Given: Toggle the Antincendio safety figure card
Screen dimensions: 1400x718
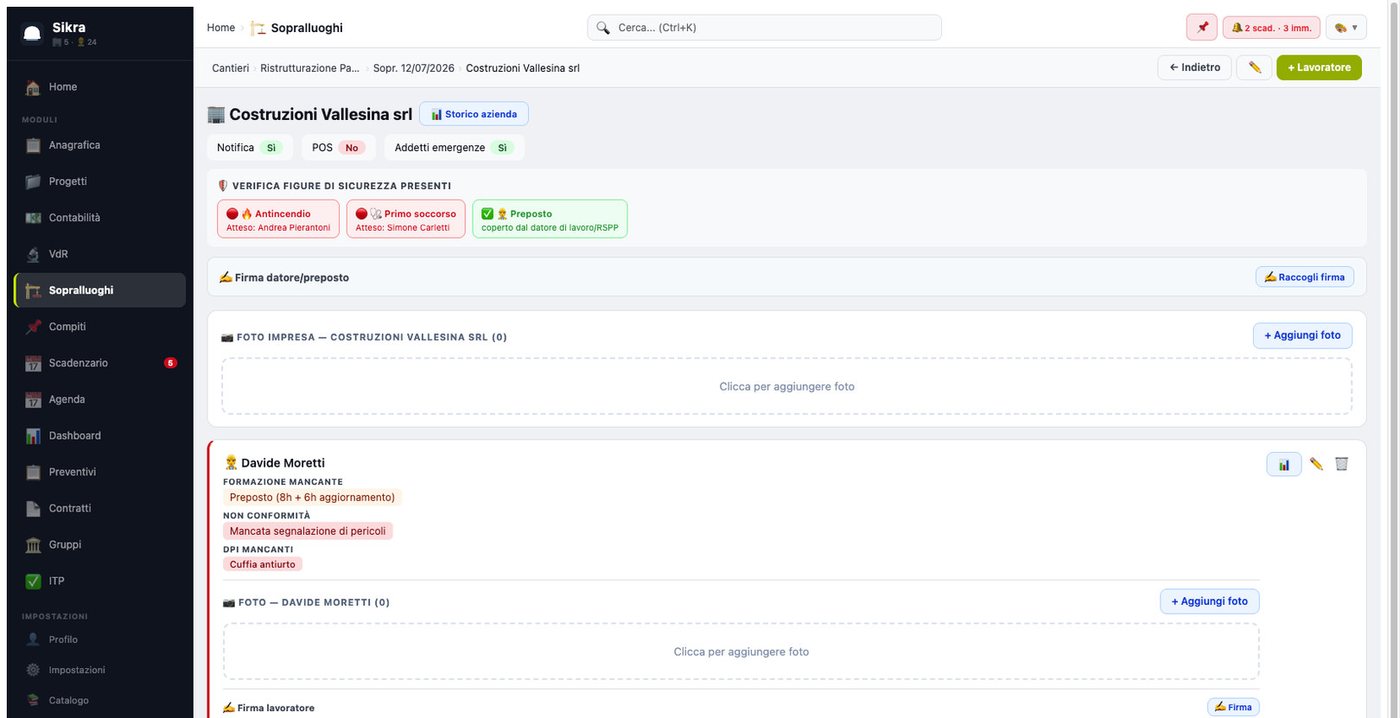Looking at the screenshot, I should tap(278, 219).
